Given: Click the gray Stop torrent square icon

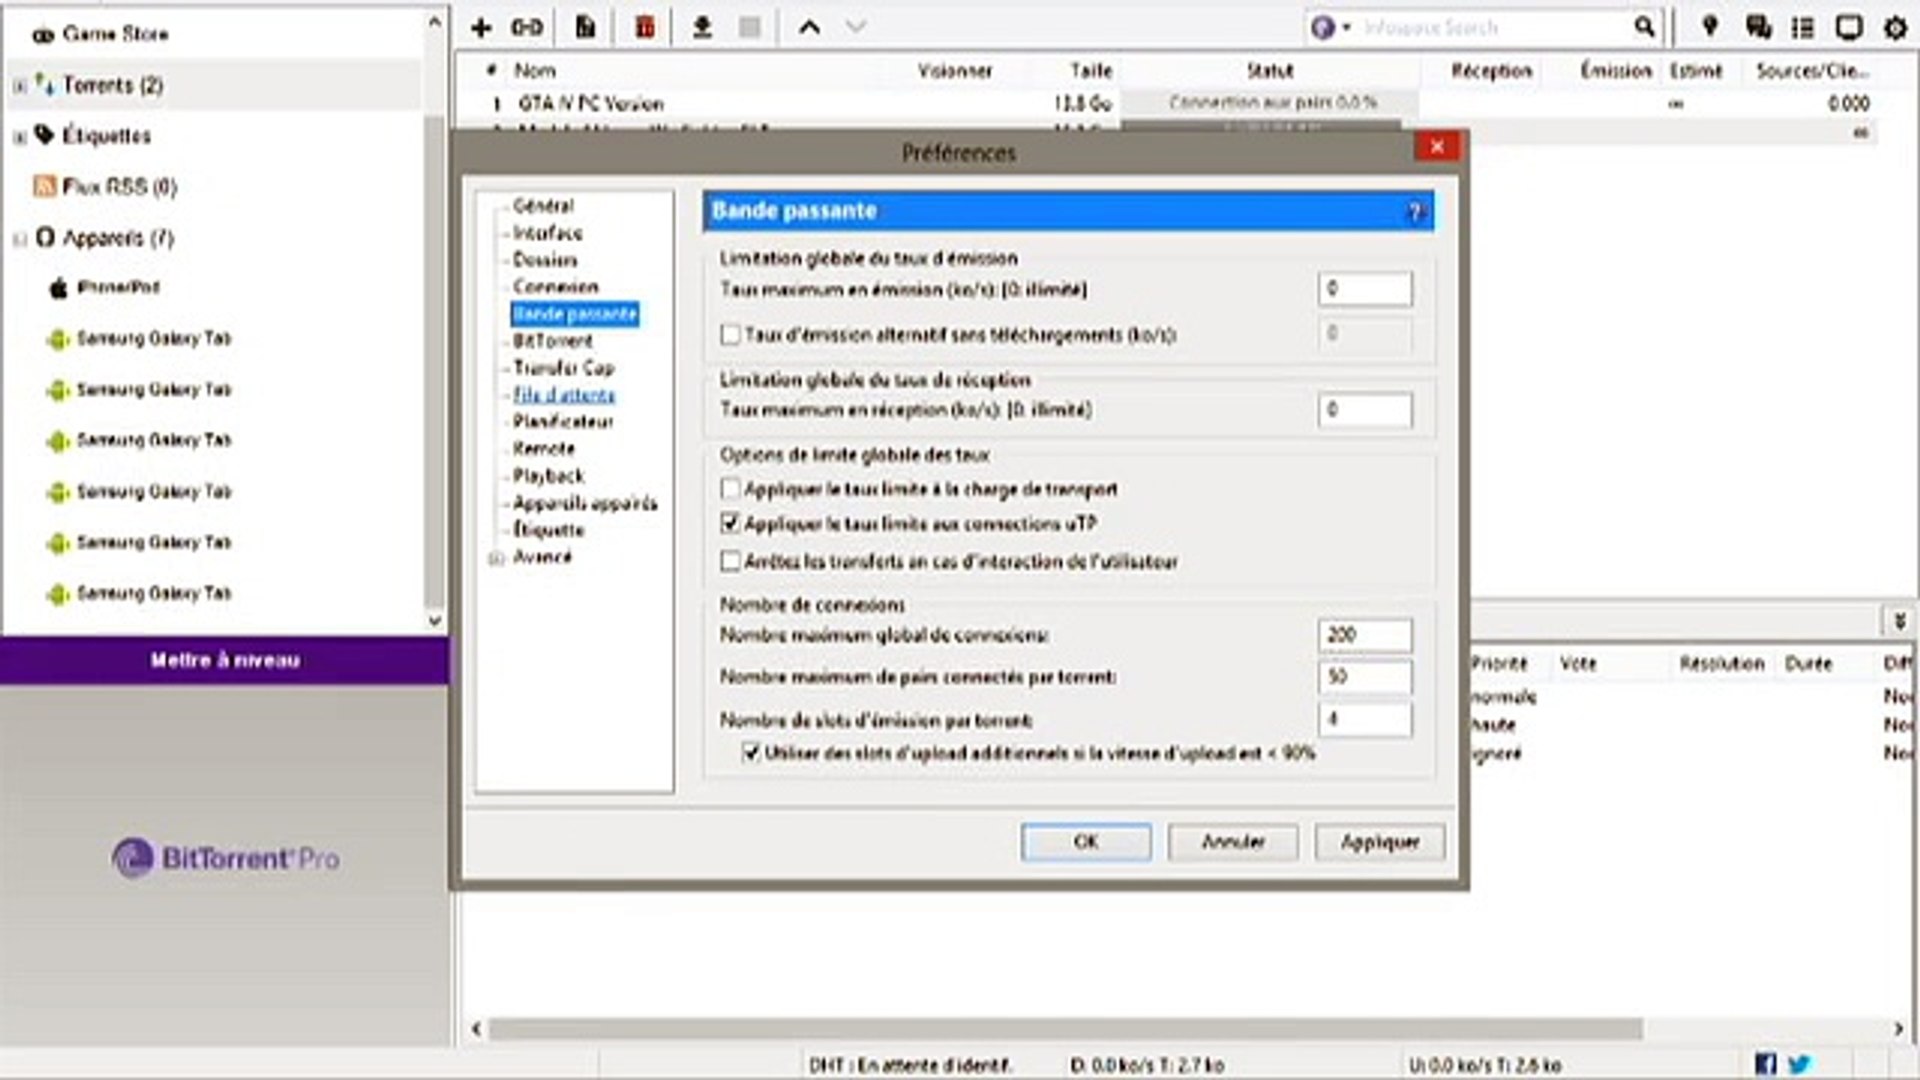Looking at the screenshot, I should [749, 28].
